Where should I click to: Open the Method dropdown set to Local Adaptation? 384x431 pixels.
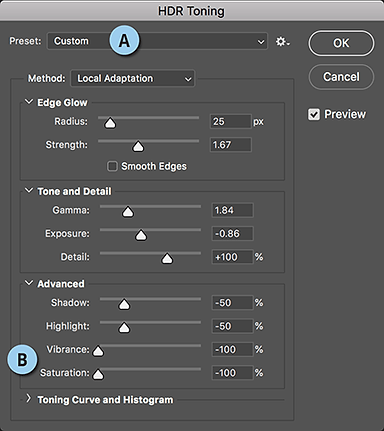tap(132, 78)
